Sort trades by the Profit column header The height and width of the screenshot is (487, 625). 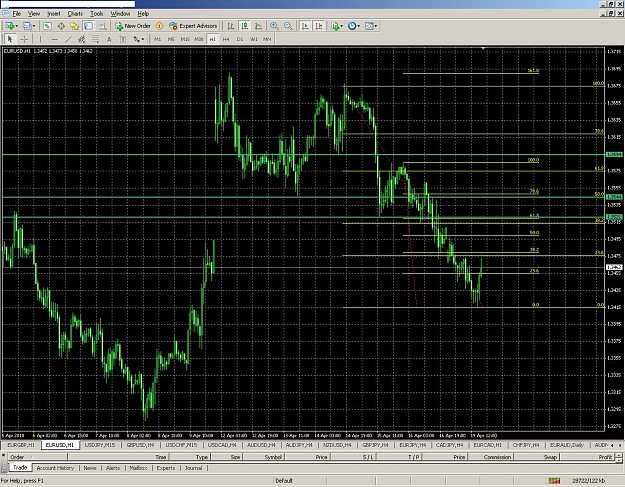pos(588,457)
